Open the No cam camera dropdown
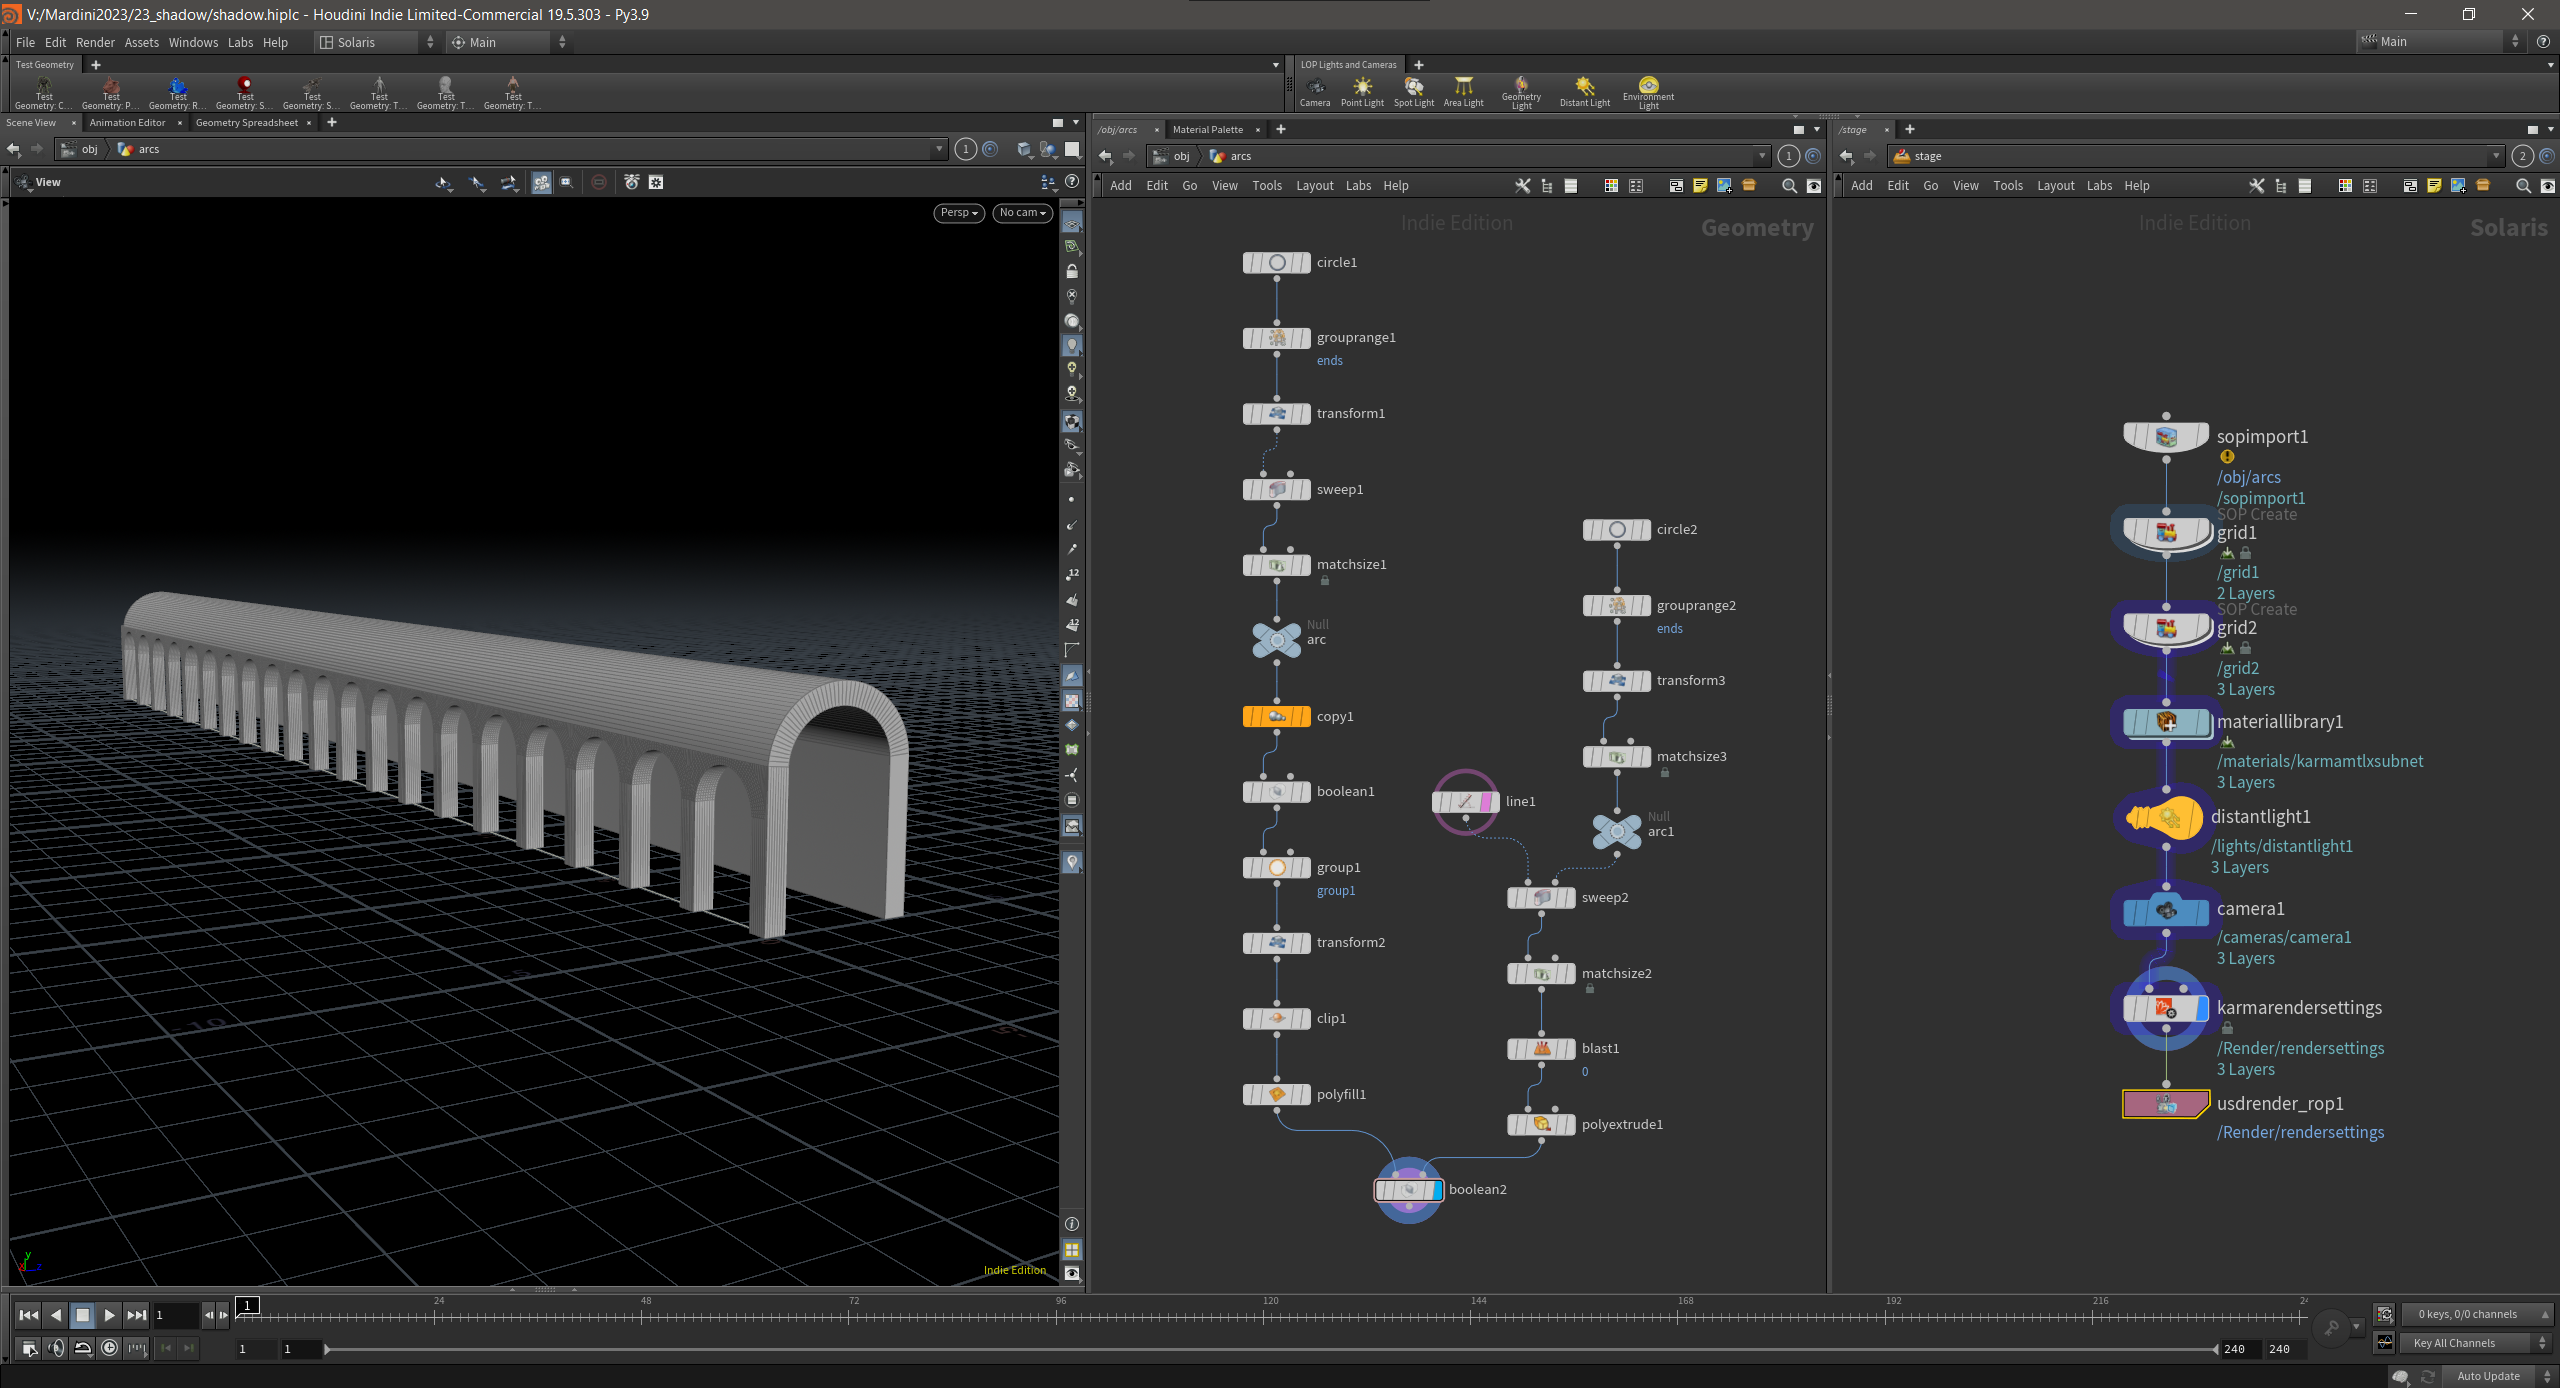This screenshot has width=2560, height=1388. click(x=1022, y=213)
